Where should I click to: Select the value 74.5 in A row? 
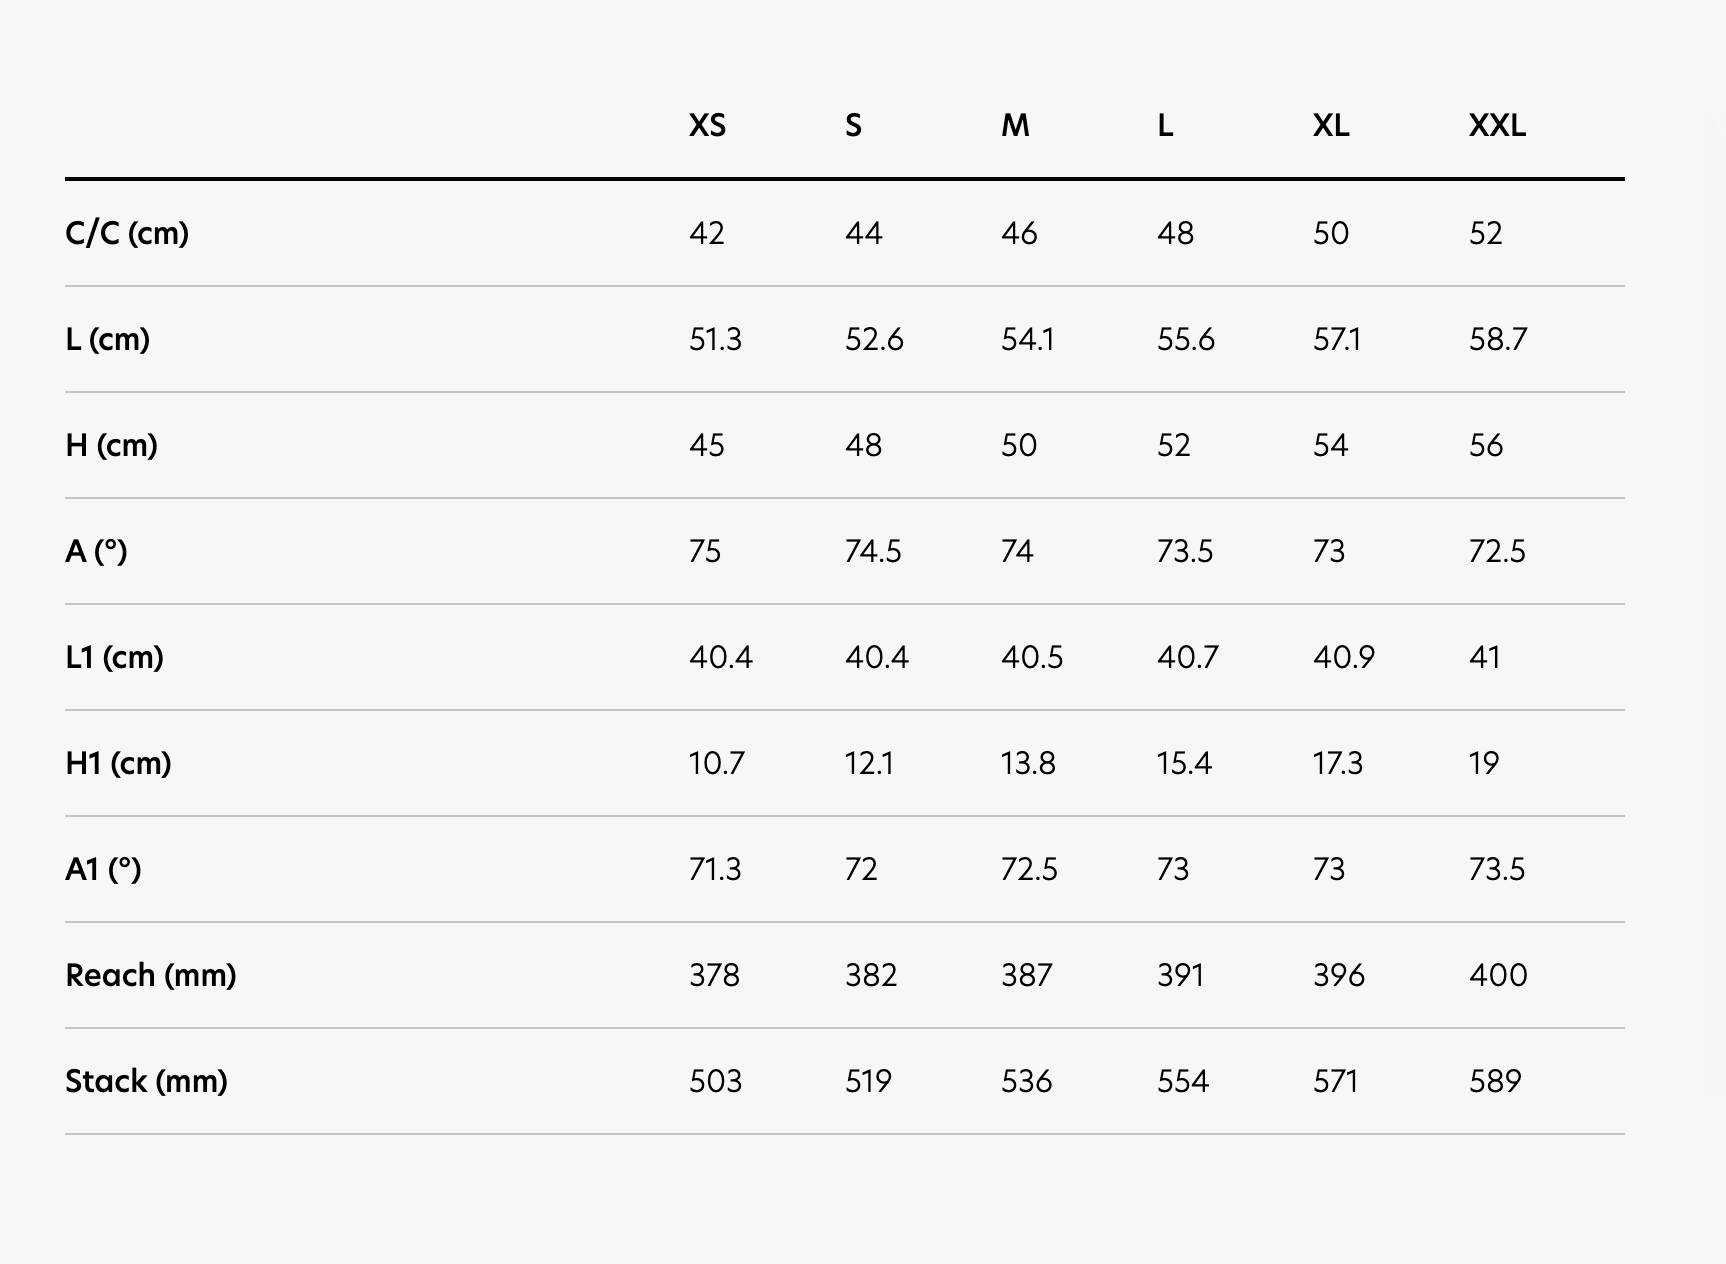coord(873,551)
